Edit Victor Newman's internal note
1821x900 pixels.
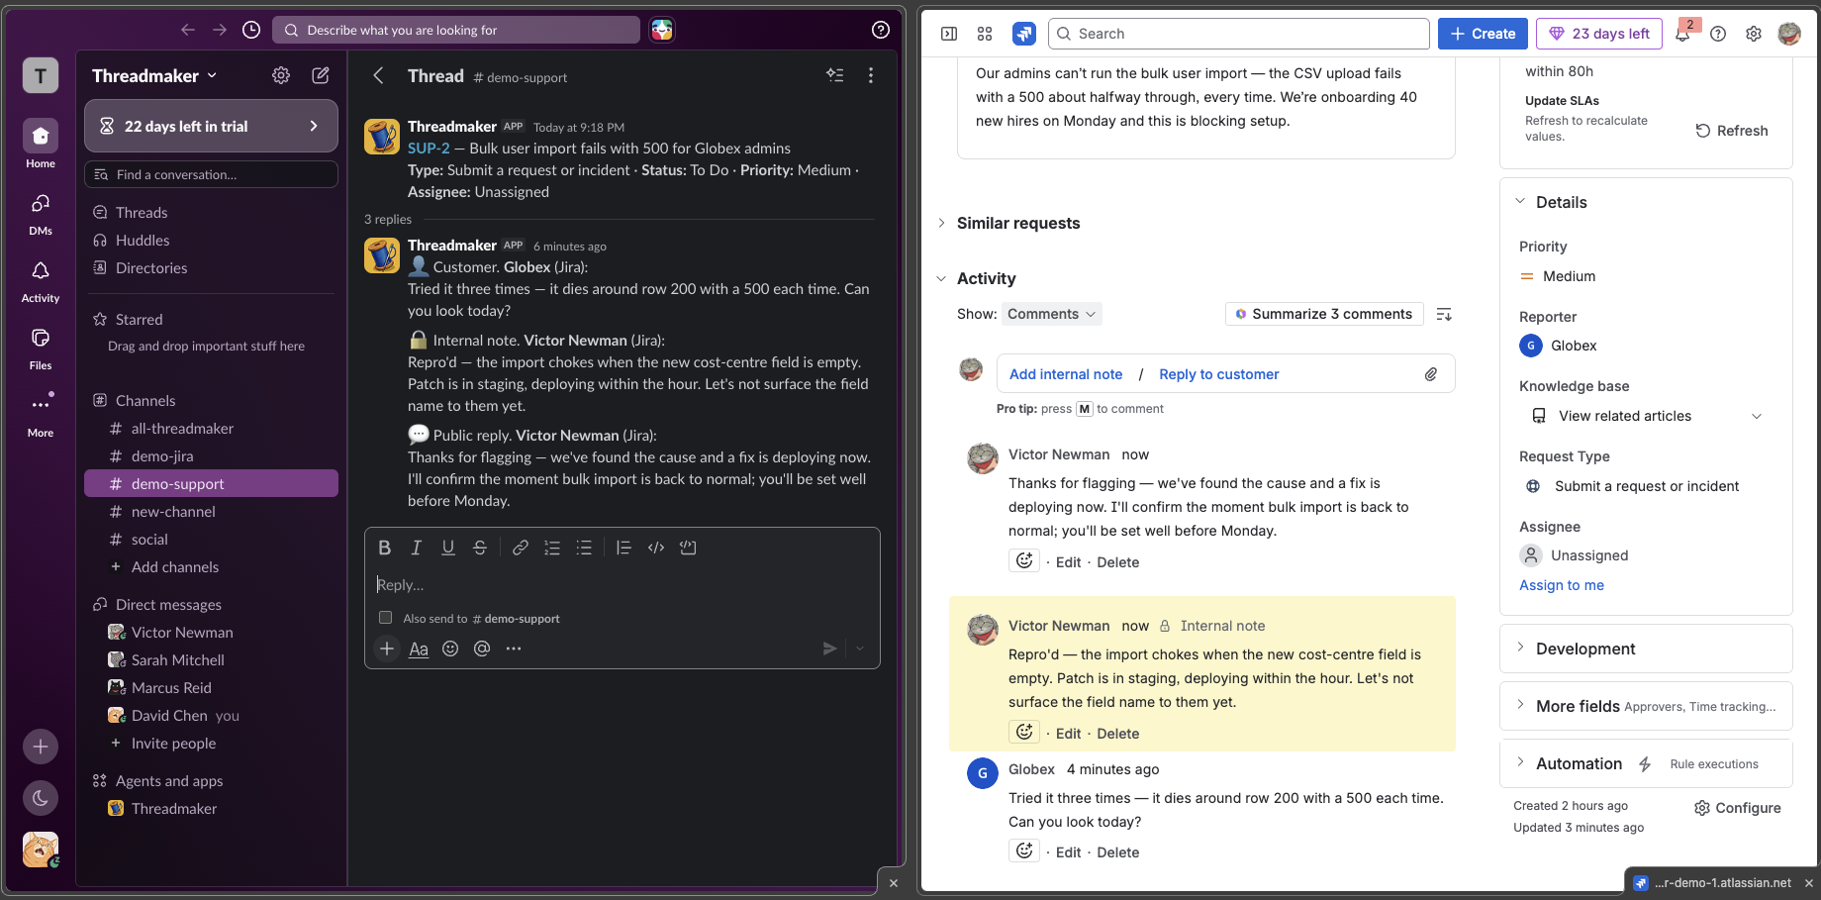click(1067, 734)
